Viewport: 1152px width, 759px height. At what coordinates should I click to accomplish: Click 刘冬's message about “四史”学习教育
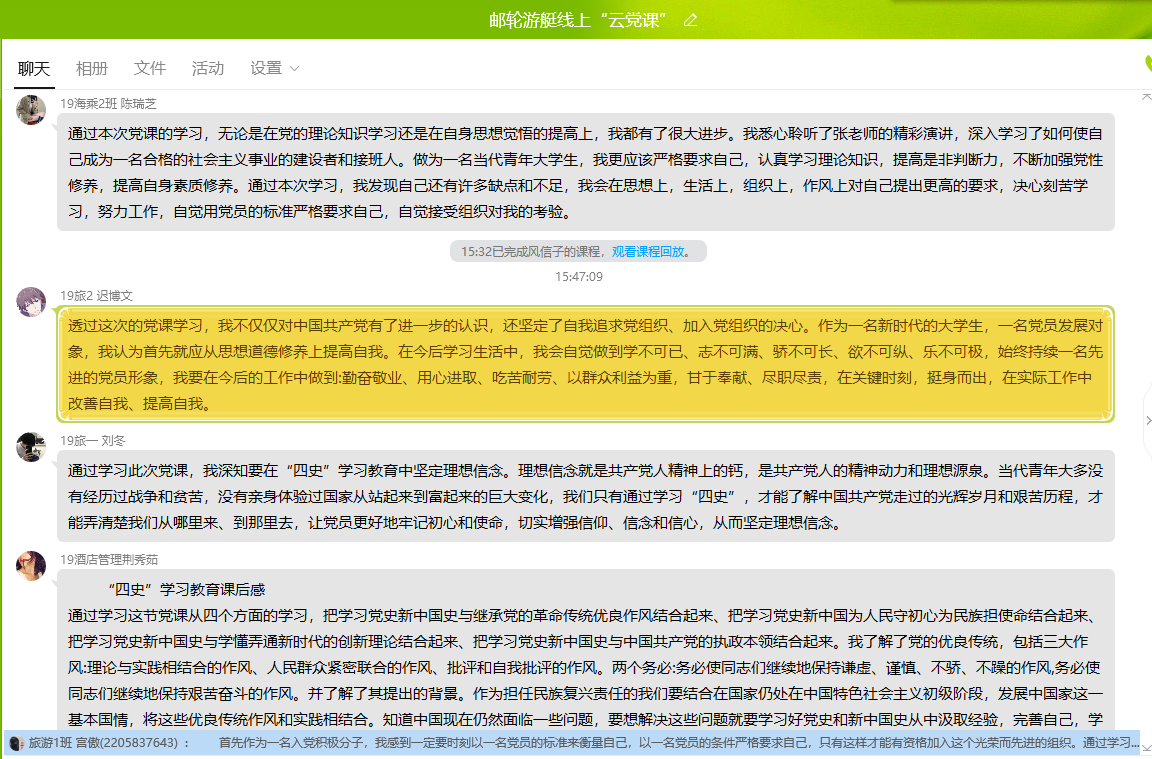pyautogui.click(x=586, y=496)
